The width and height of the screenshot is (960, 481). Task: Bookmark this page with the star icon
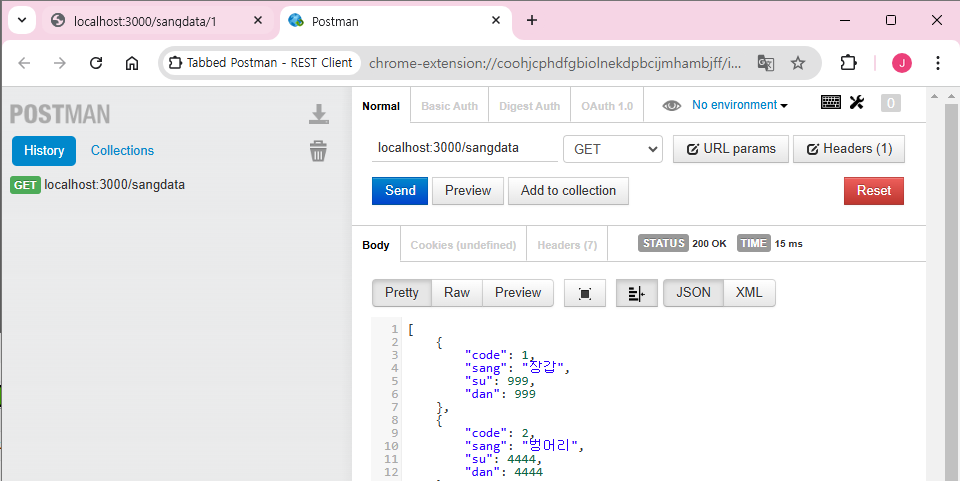pyautogui.click(x=798, y=62)
